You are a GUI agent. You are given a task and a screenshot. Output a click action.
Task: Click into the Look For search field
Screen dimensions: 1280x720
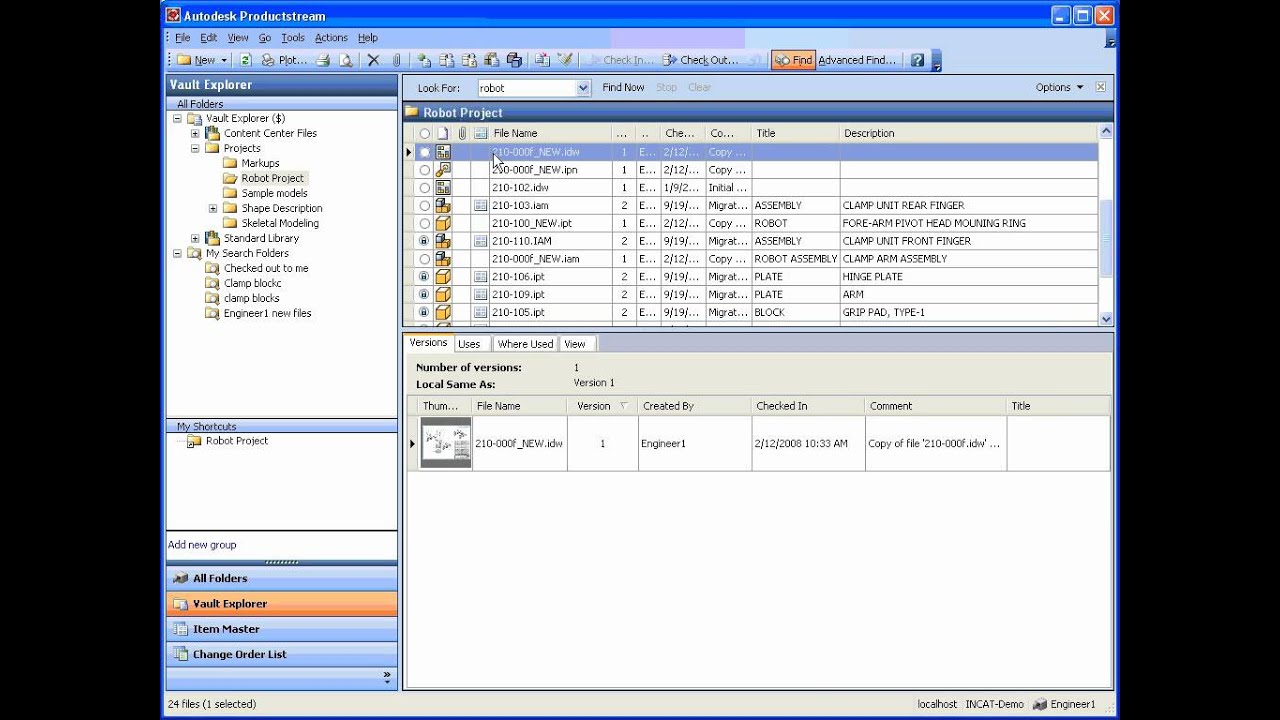pos(527,88)
